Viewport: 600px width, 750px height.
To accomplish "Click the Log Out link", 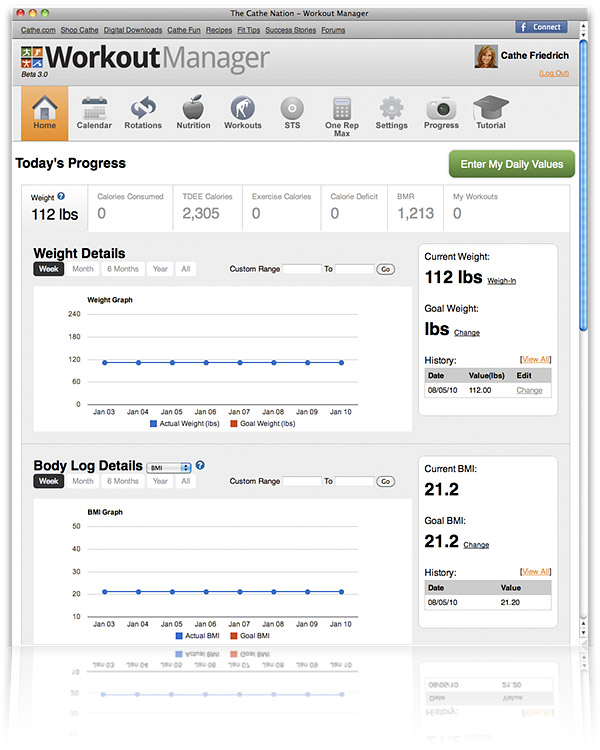I will pyautogui.click(x=554, y=73).
